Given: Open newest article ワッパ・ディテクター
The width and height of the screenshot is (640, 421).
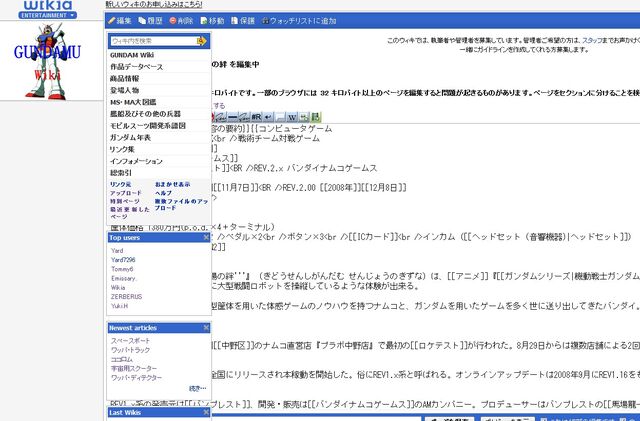Looking at the screenshot, I should click(x=136, y=378).
